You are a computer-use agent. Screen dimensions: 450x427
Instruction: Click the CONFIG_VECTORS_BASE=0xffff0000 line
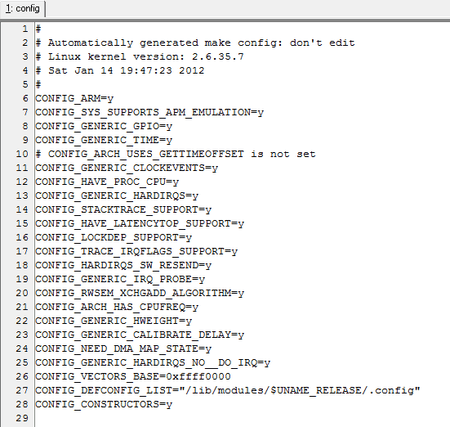click(133, 377)
